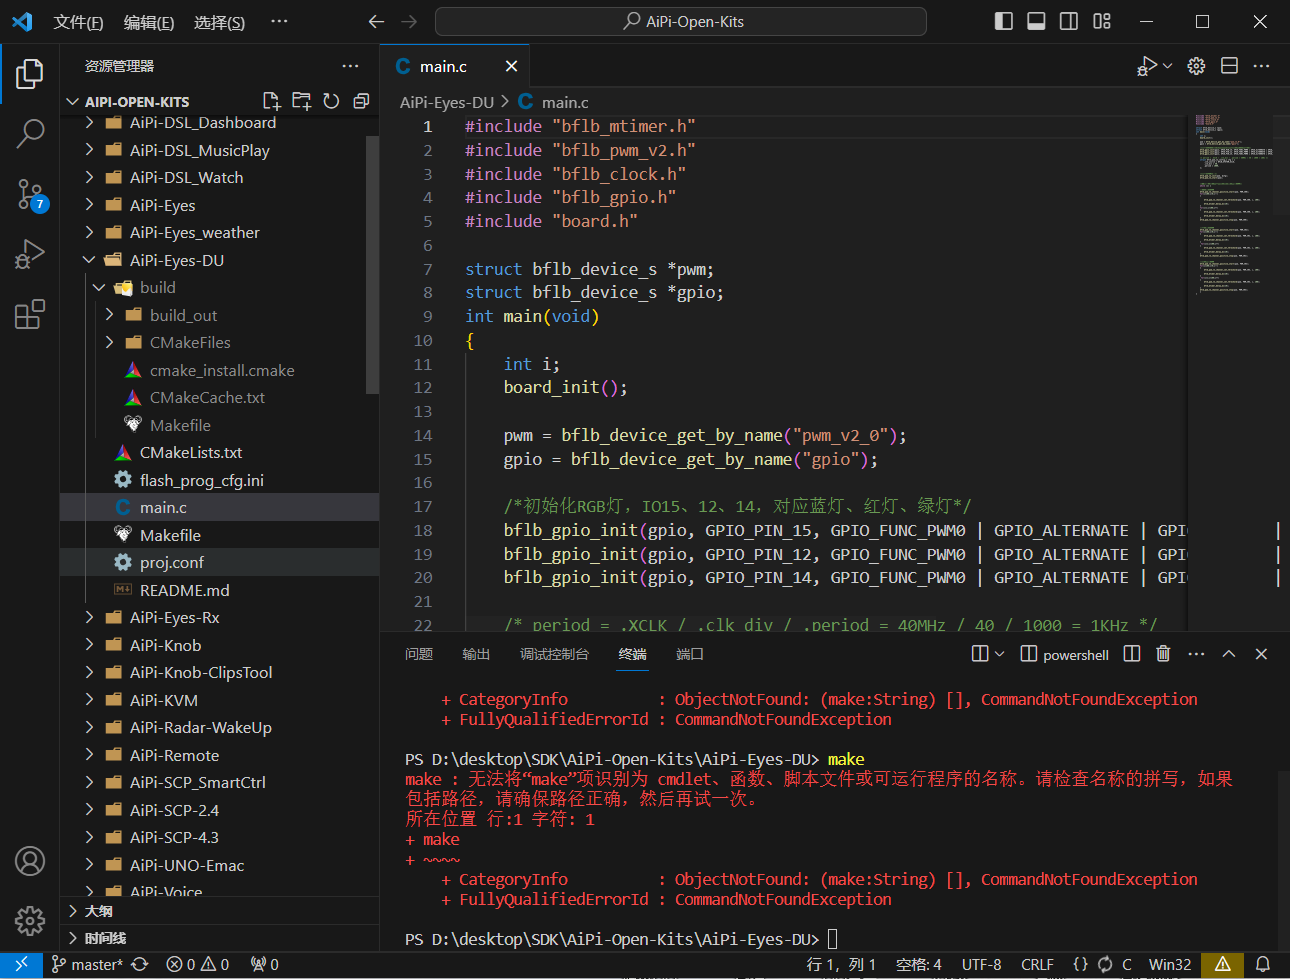This screenshot has width=1290, height=979.
Task: Open the Explorer view in activity bar
Action: [x=30, y=73]
